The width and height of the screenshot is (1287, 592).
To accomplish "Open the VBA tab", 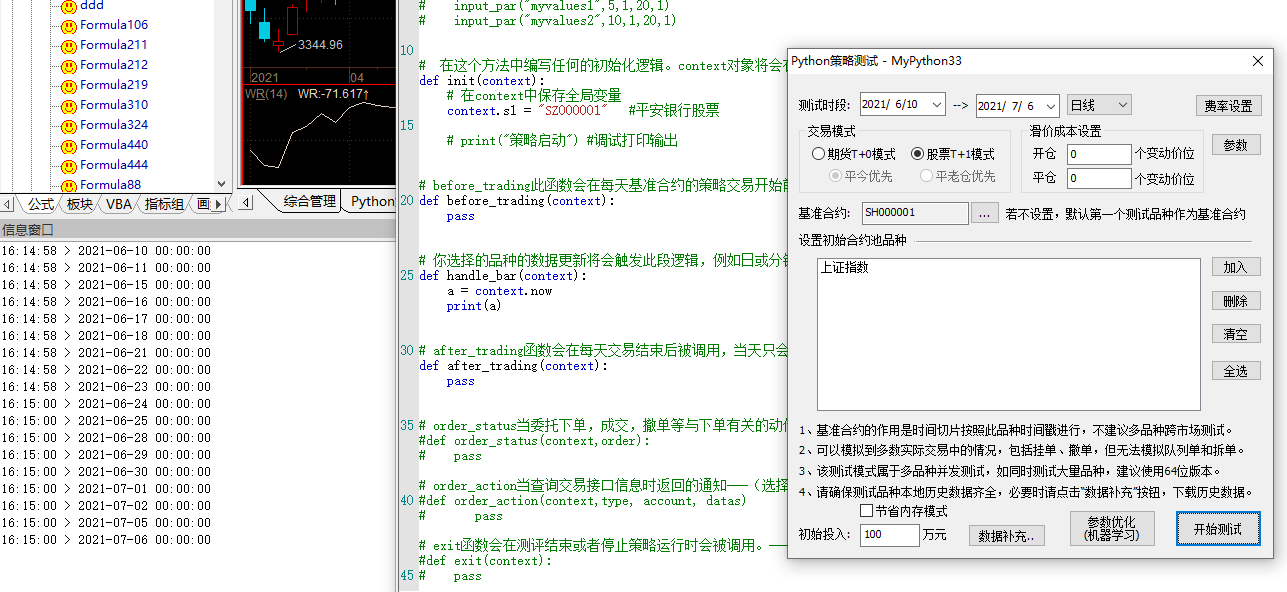I will pyautogui.click(x=119, y=204).
